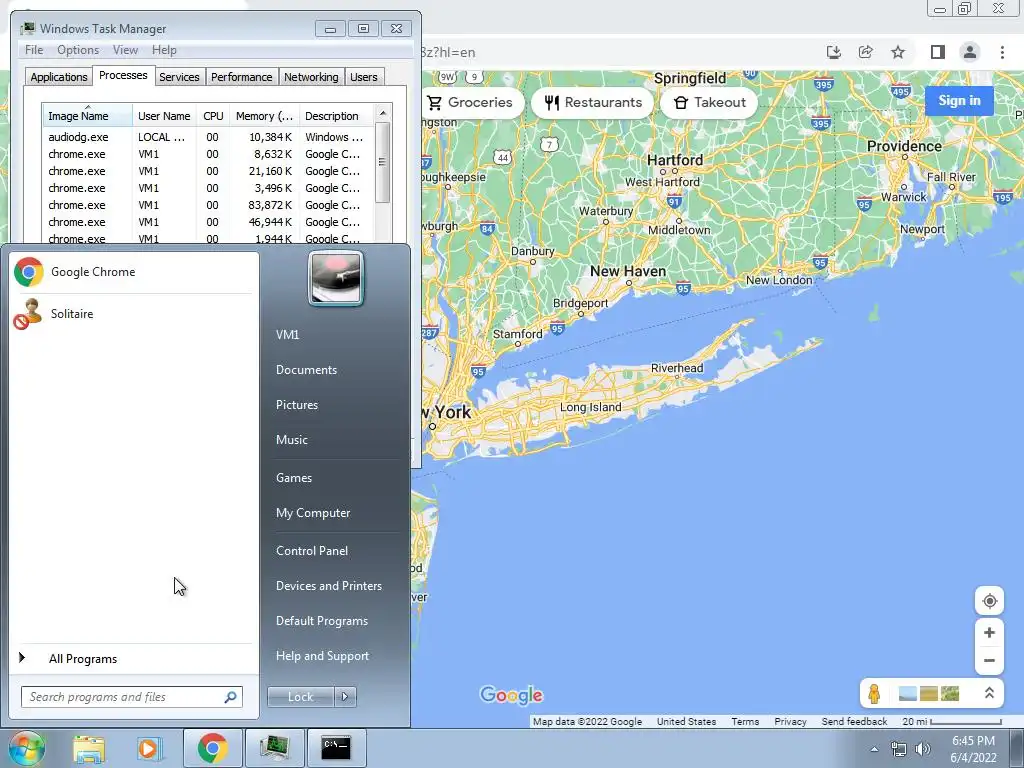Image resolution: width=1024 pixels, height=768 pixels.
Task: Click the search magnifier in Start menu
Action: 231,697
